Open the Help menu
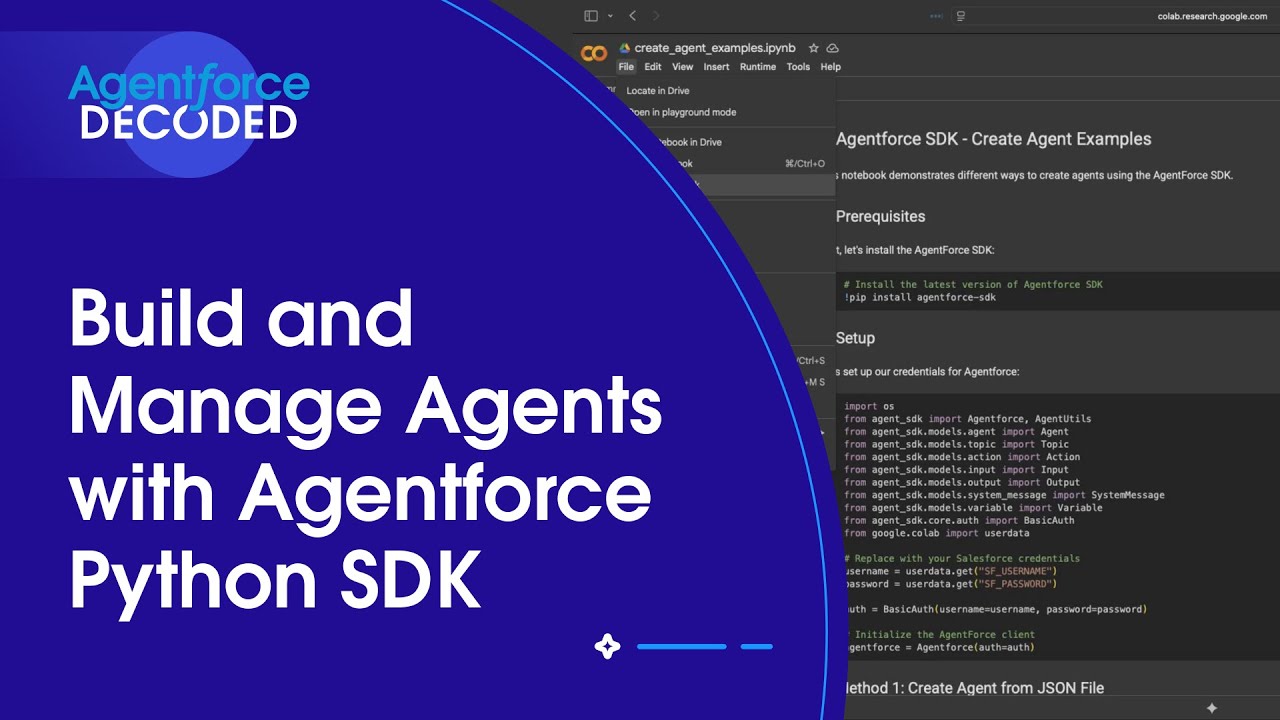This screenshot has width=1280, height=720. [830, 67]
